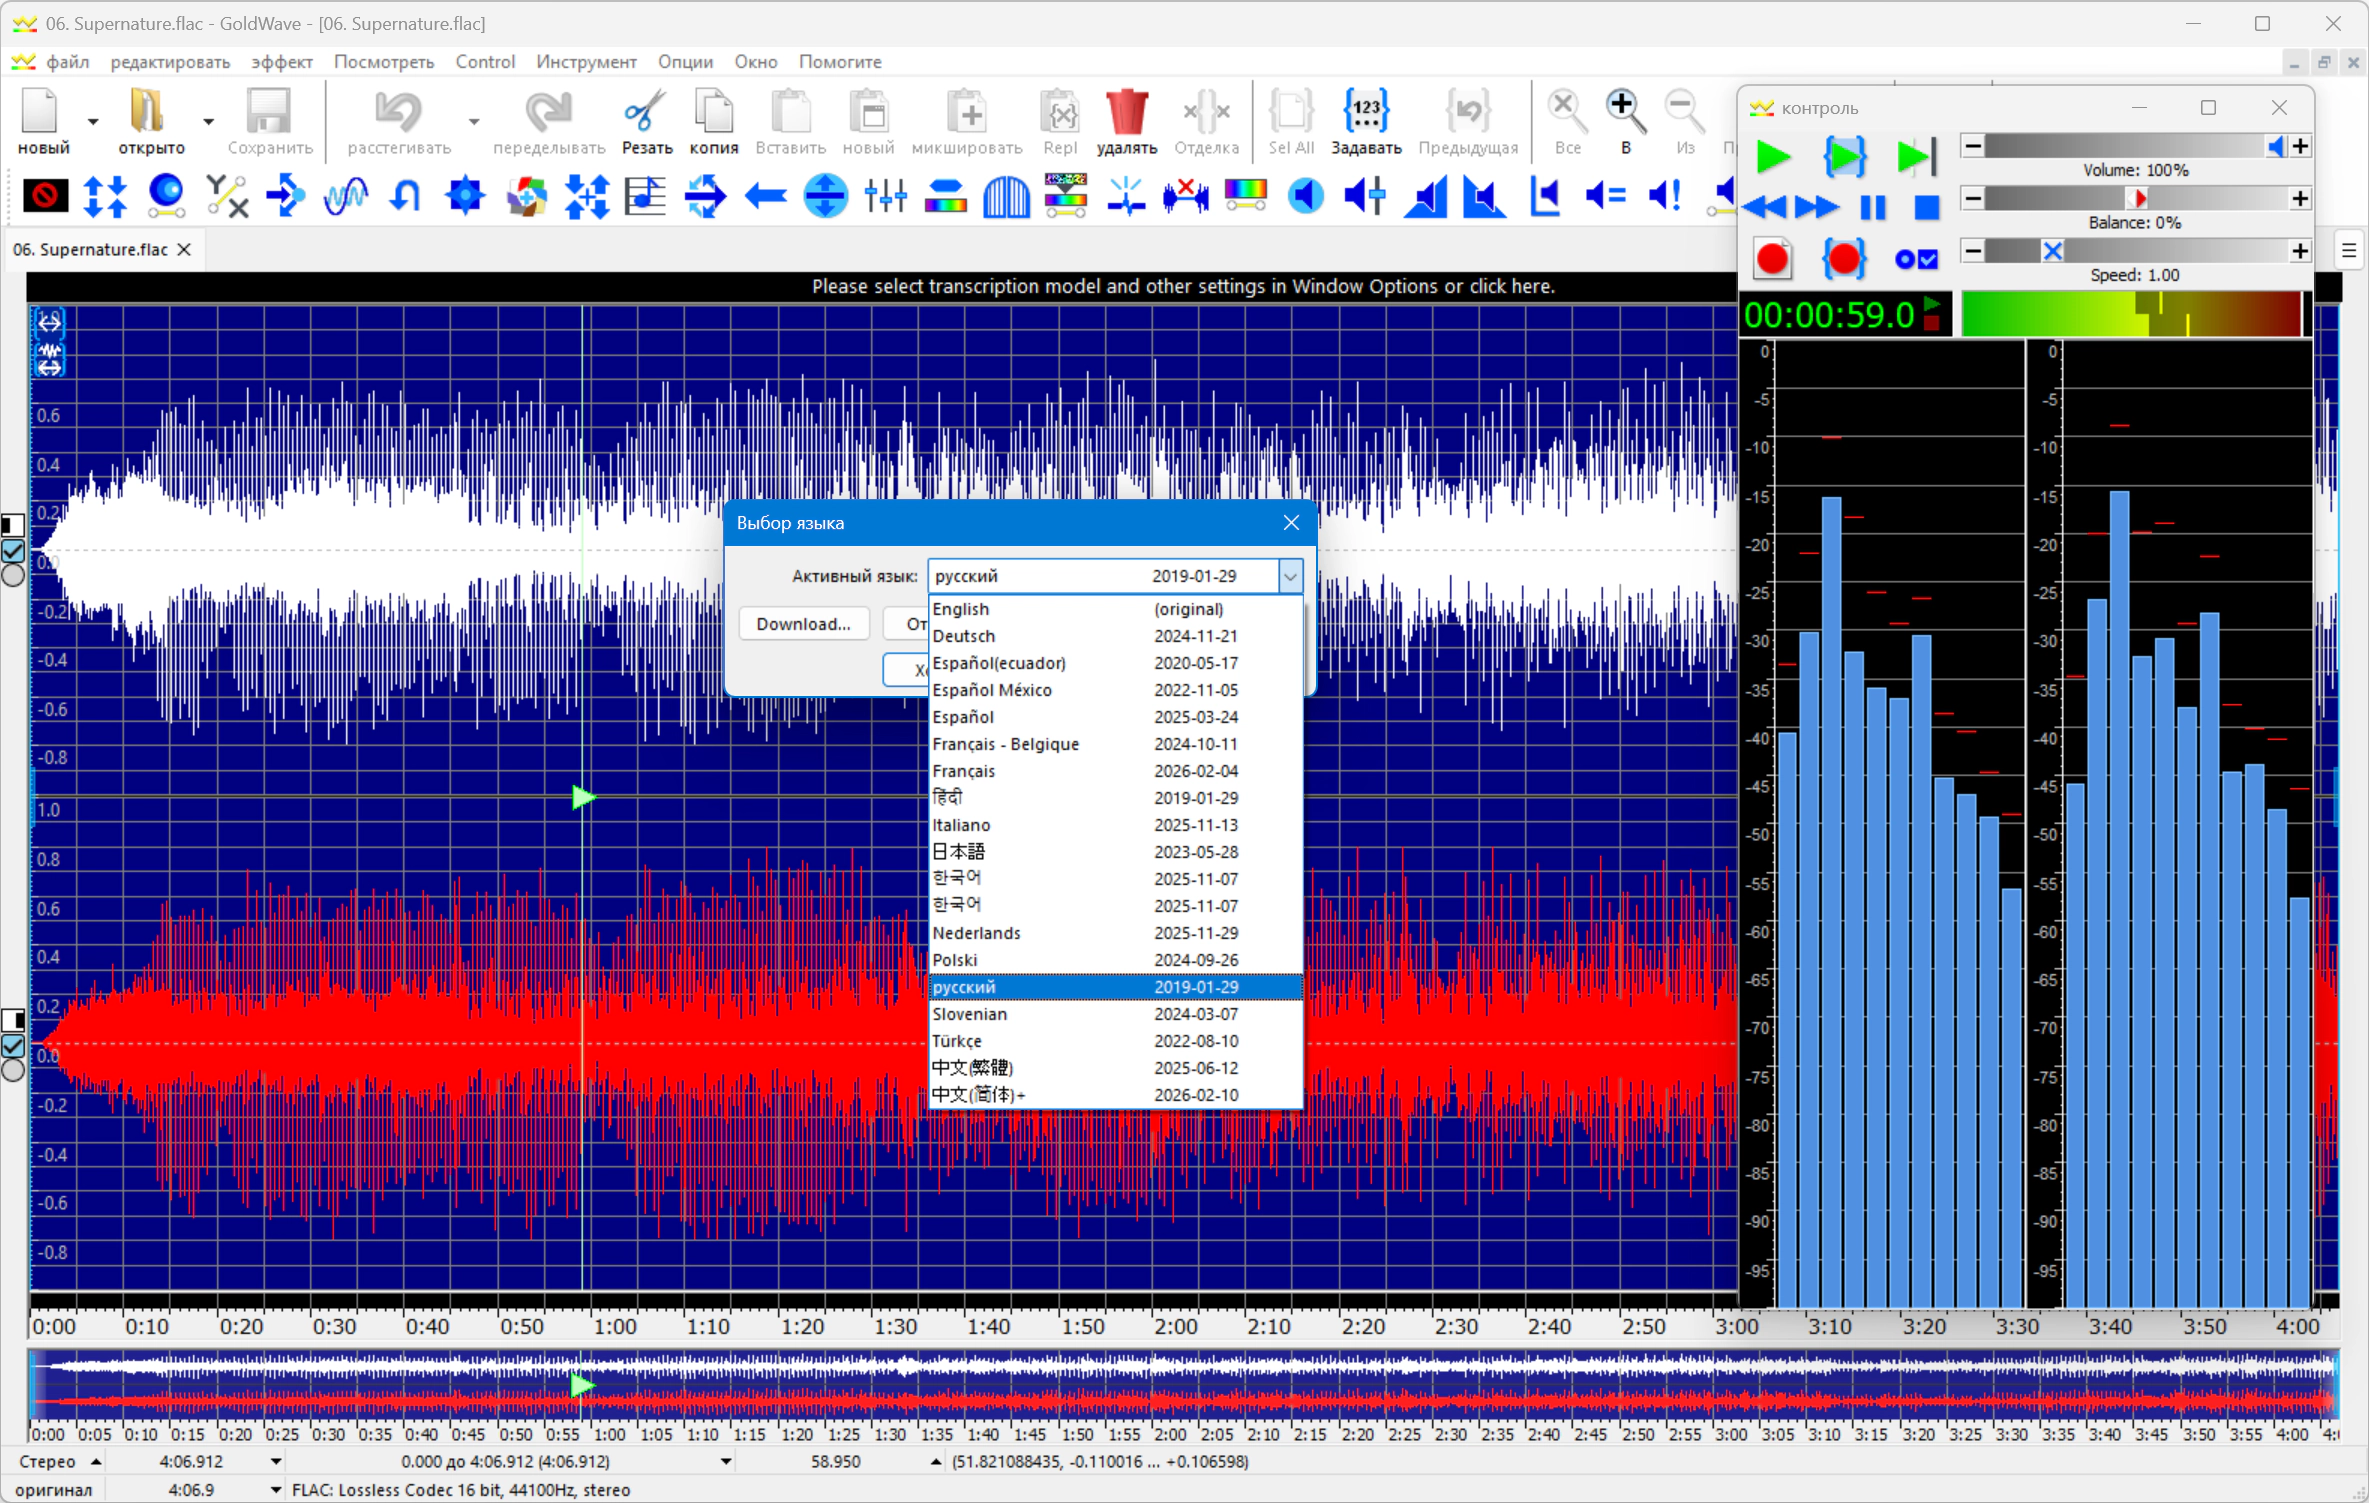Click the green Play button in control window
Viewport: 2369px width, 1503px height.
tap(1773, 157)
